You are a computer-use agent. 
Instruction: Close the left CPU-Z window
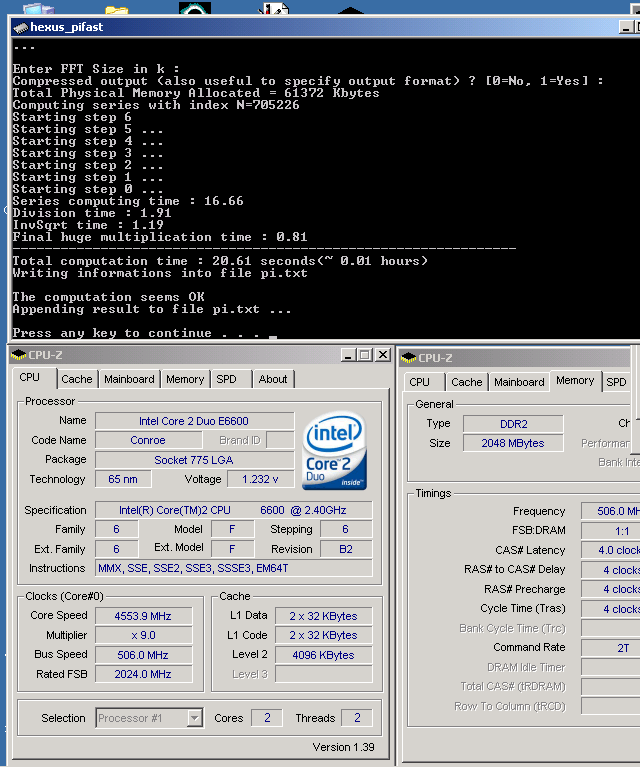click(x=382, y=355)
